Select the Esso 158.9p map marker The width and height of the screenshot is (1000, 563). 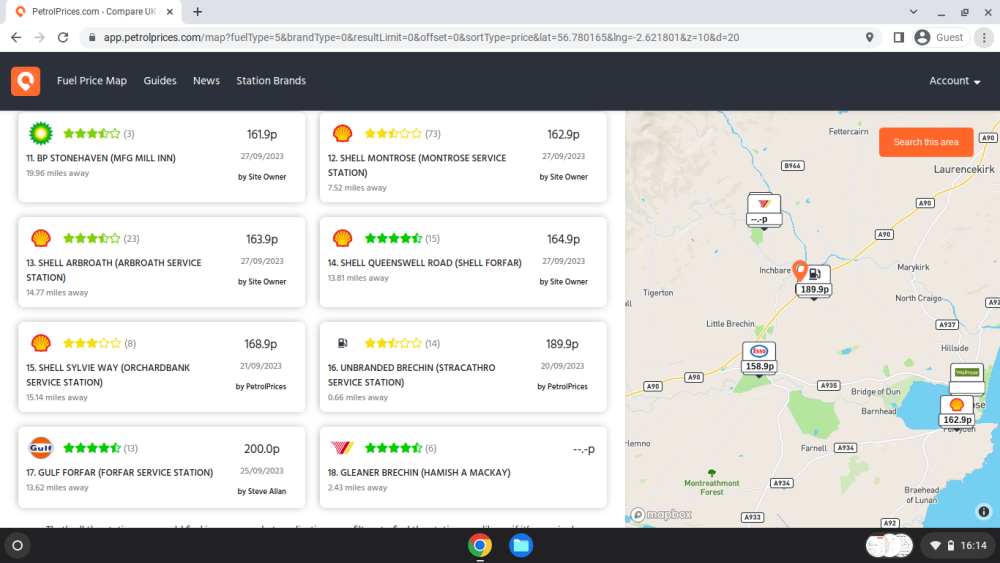759,358
